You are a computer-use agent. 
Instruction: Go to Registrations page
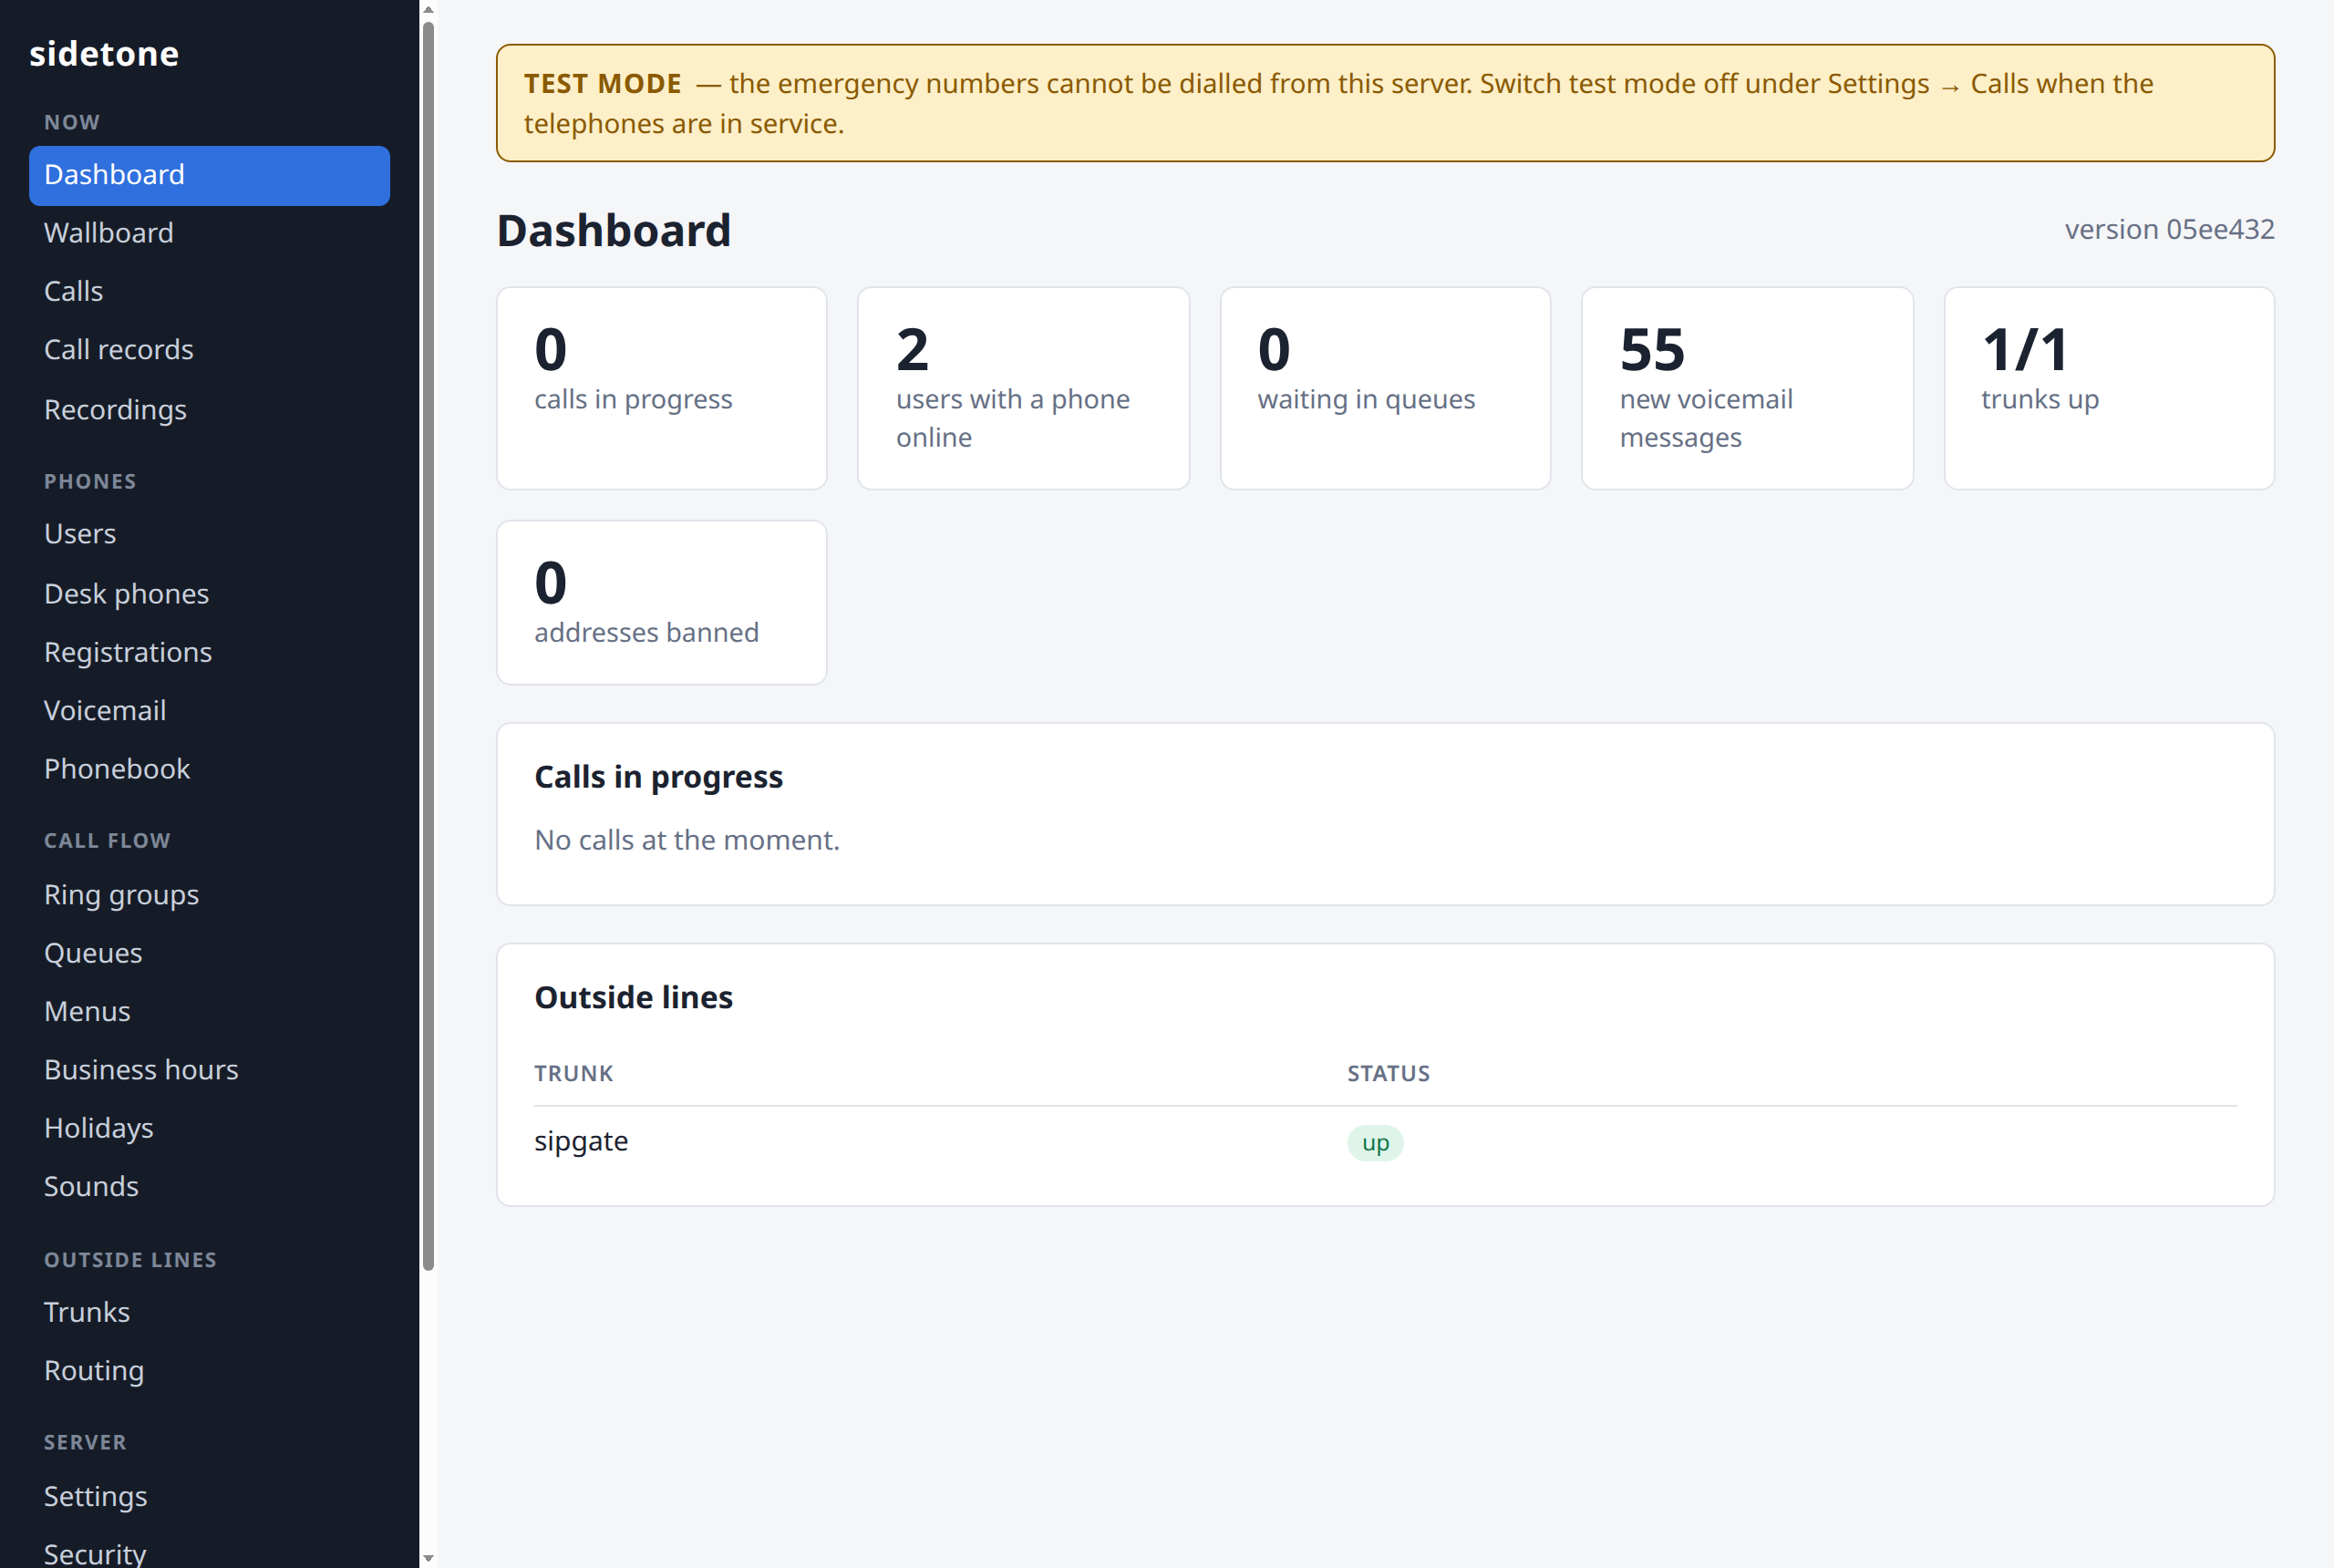(x=209, y=652)
